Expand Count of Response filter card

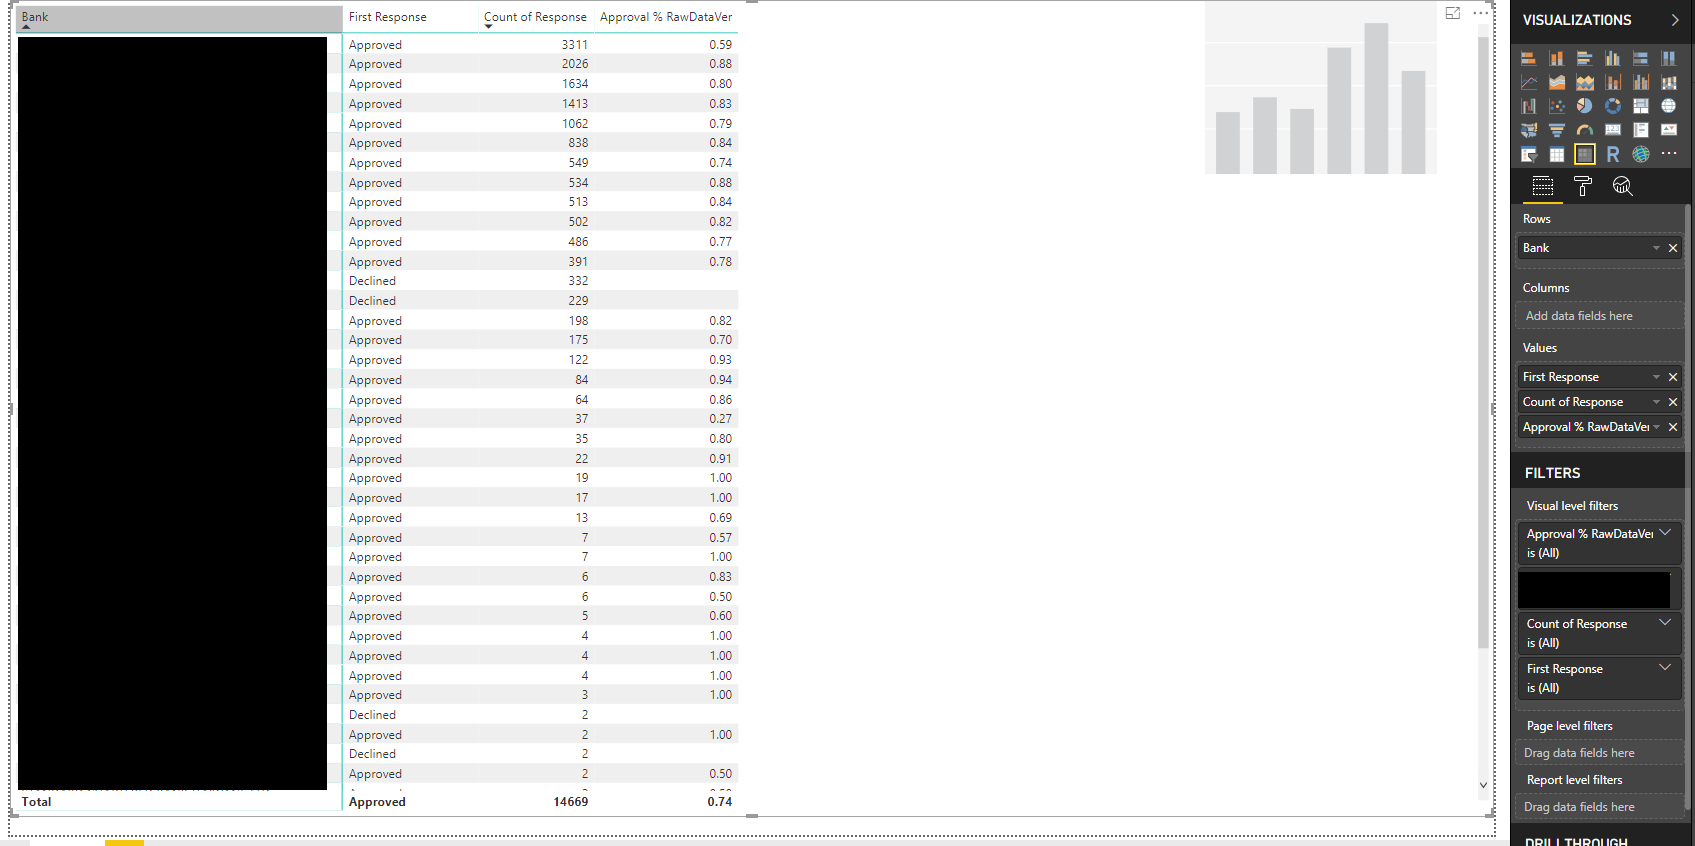[1665, 622]
